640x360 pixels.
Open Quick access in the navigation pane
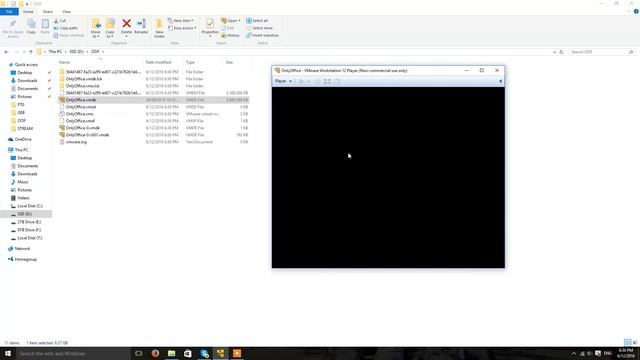tap(26, 64)
